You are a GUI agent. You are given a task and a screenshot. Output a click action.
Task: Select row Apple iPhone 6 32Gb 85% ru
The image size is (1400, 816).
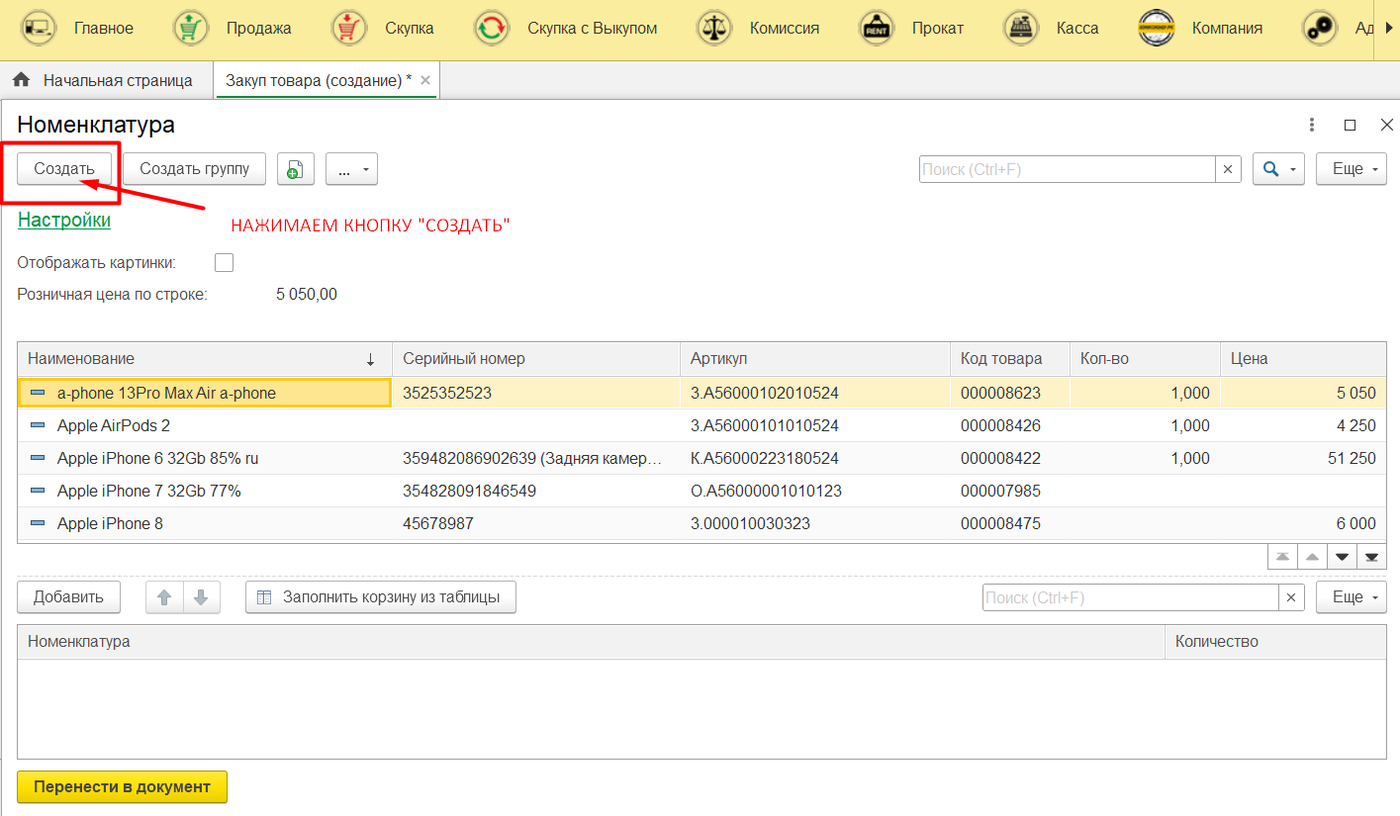tap(702, 458)
